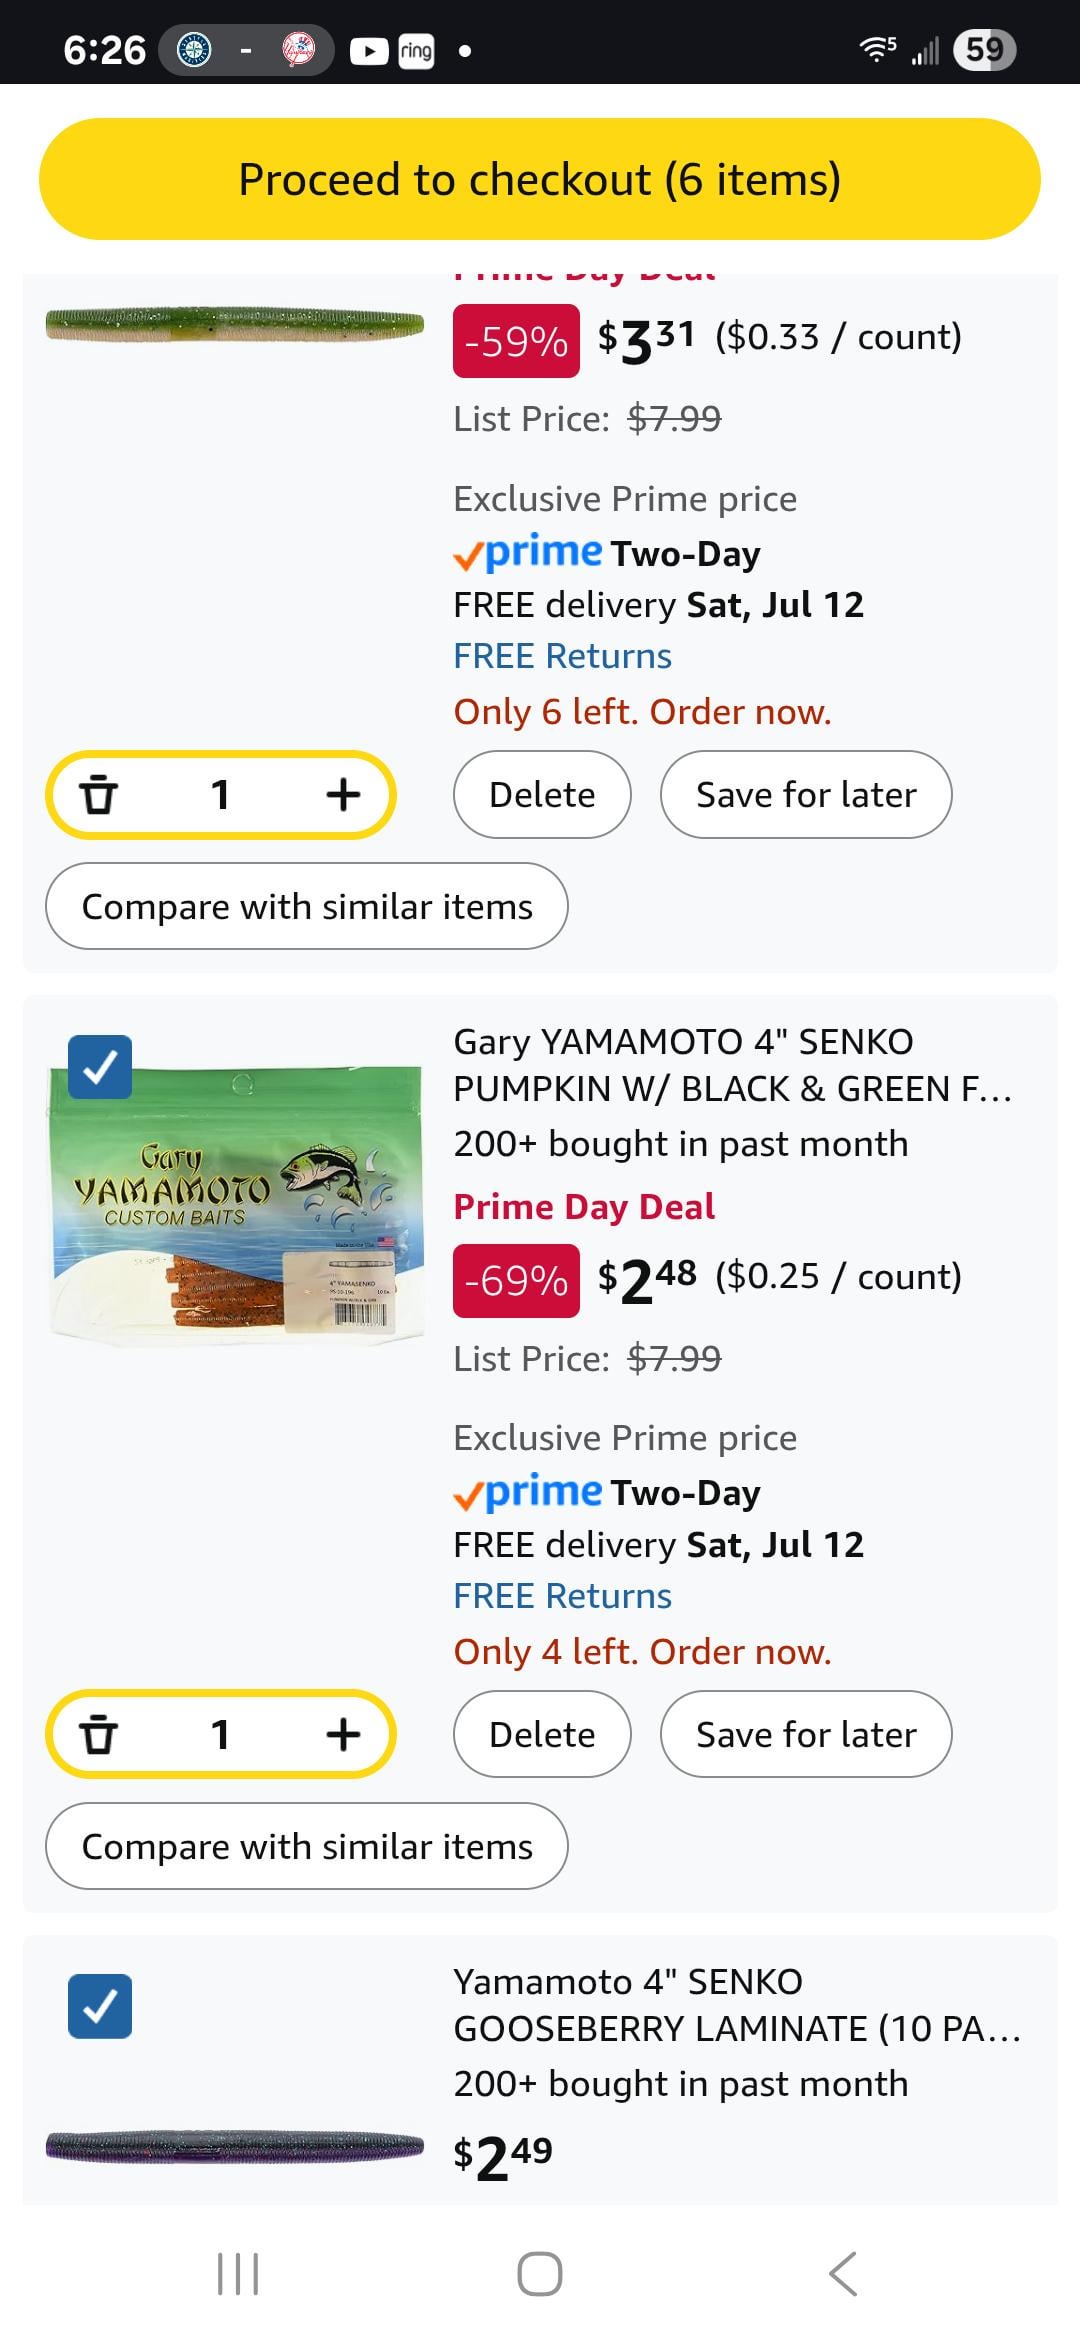
Task: Open Android recent apps button
Action: [x=238, y=2273]
